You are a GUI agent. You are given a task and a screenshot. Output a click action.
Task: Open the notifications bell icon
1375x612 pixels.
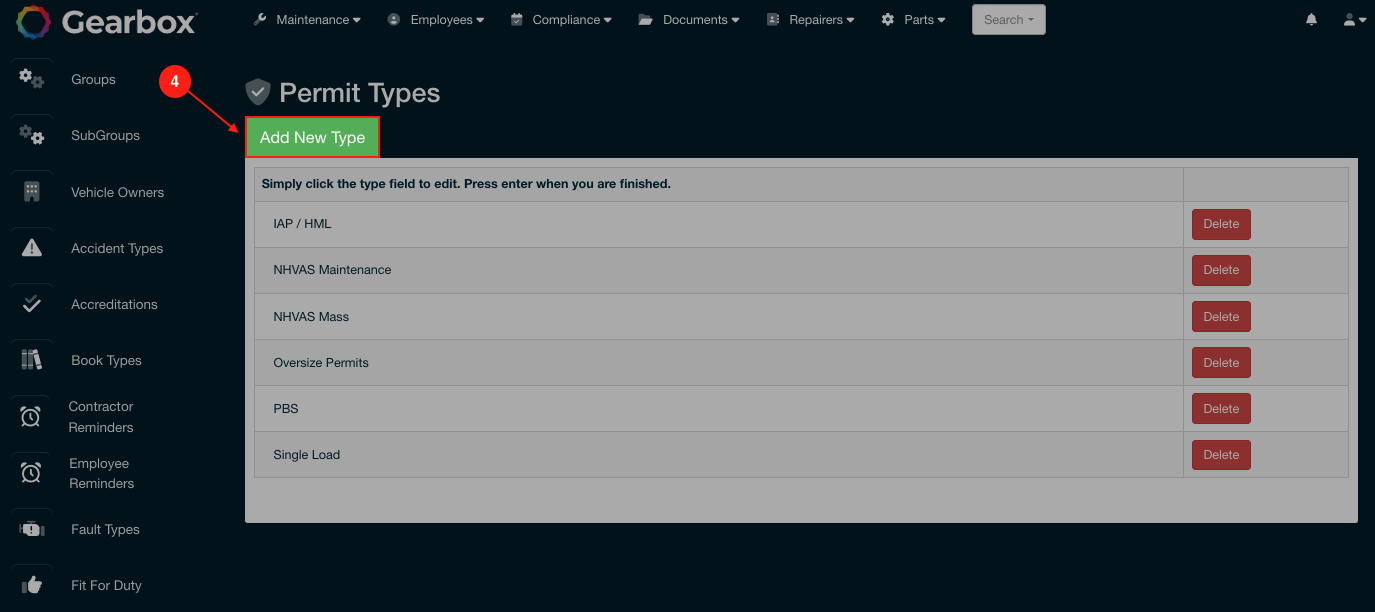(x=1311, y=20)
